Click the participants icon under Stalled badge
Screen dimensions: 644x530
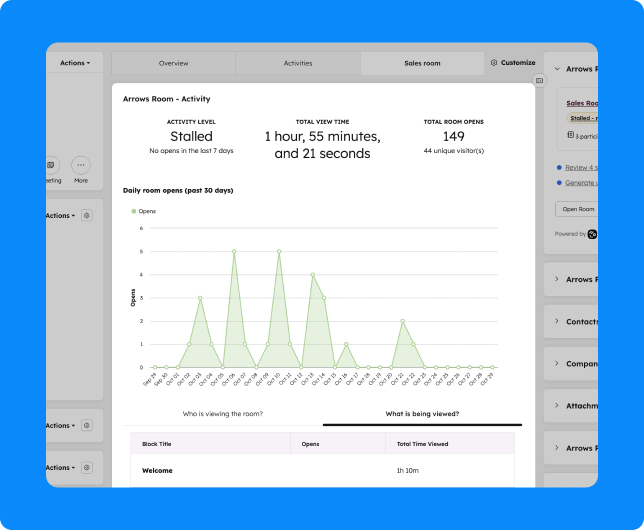coord(570,135)
